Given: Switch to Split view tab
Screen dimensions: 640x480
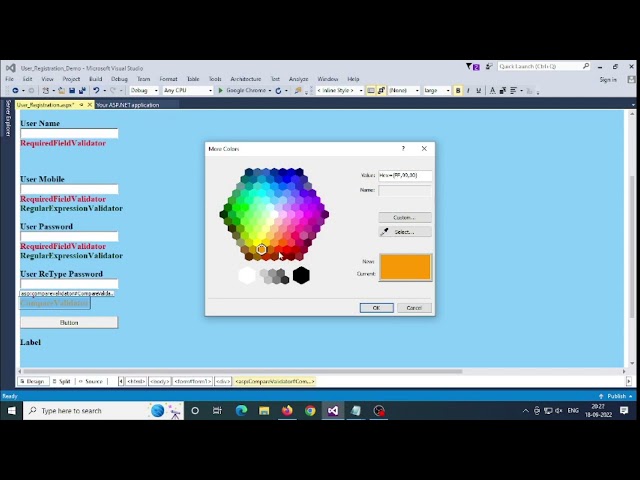Looking at the screenshot, I should click(x=62, y=381).
